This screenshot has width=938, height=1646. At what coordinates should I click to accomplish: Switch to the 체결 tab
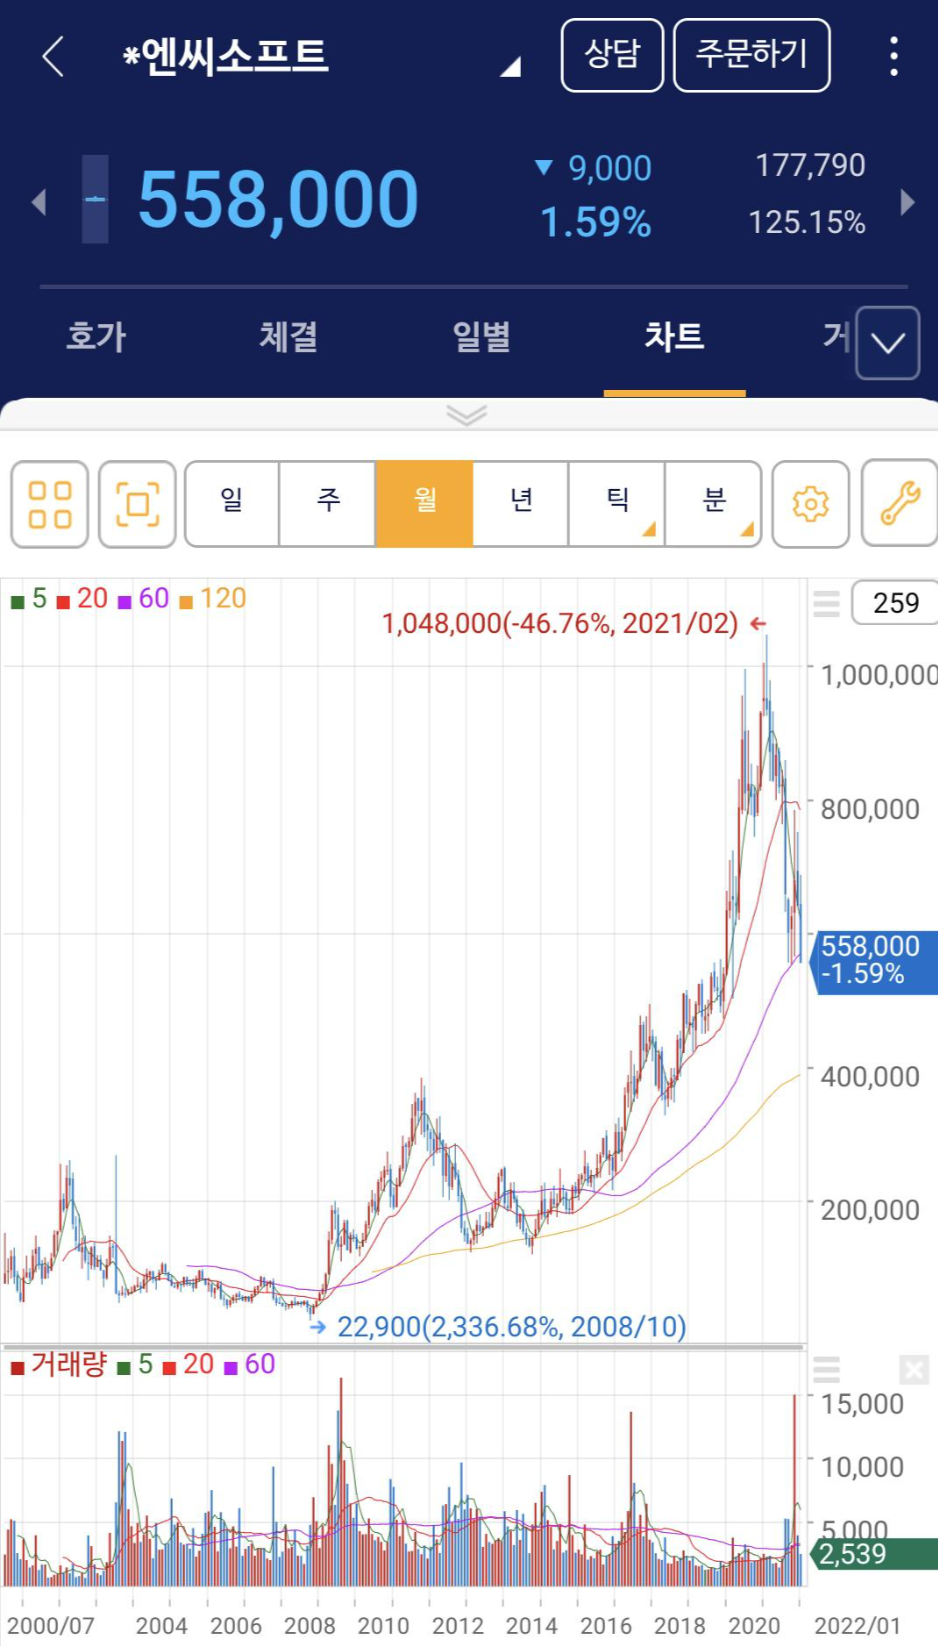click(x=289, y=336)
